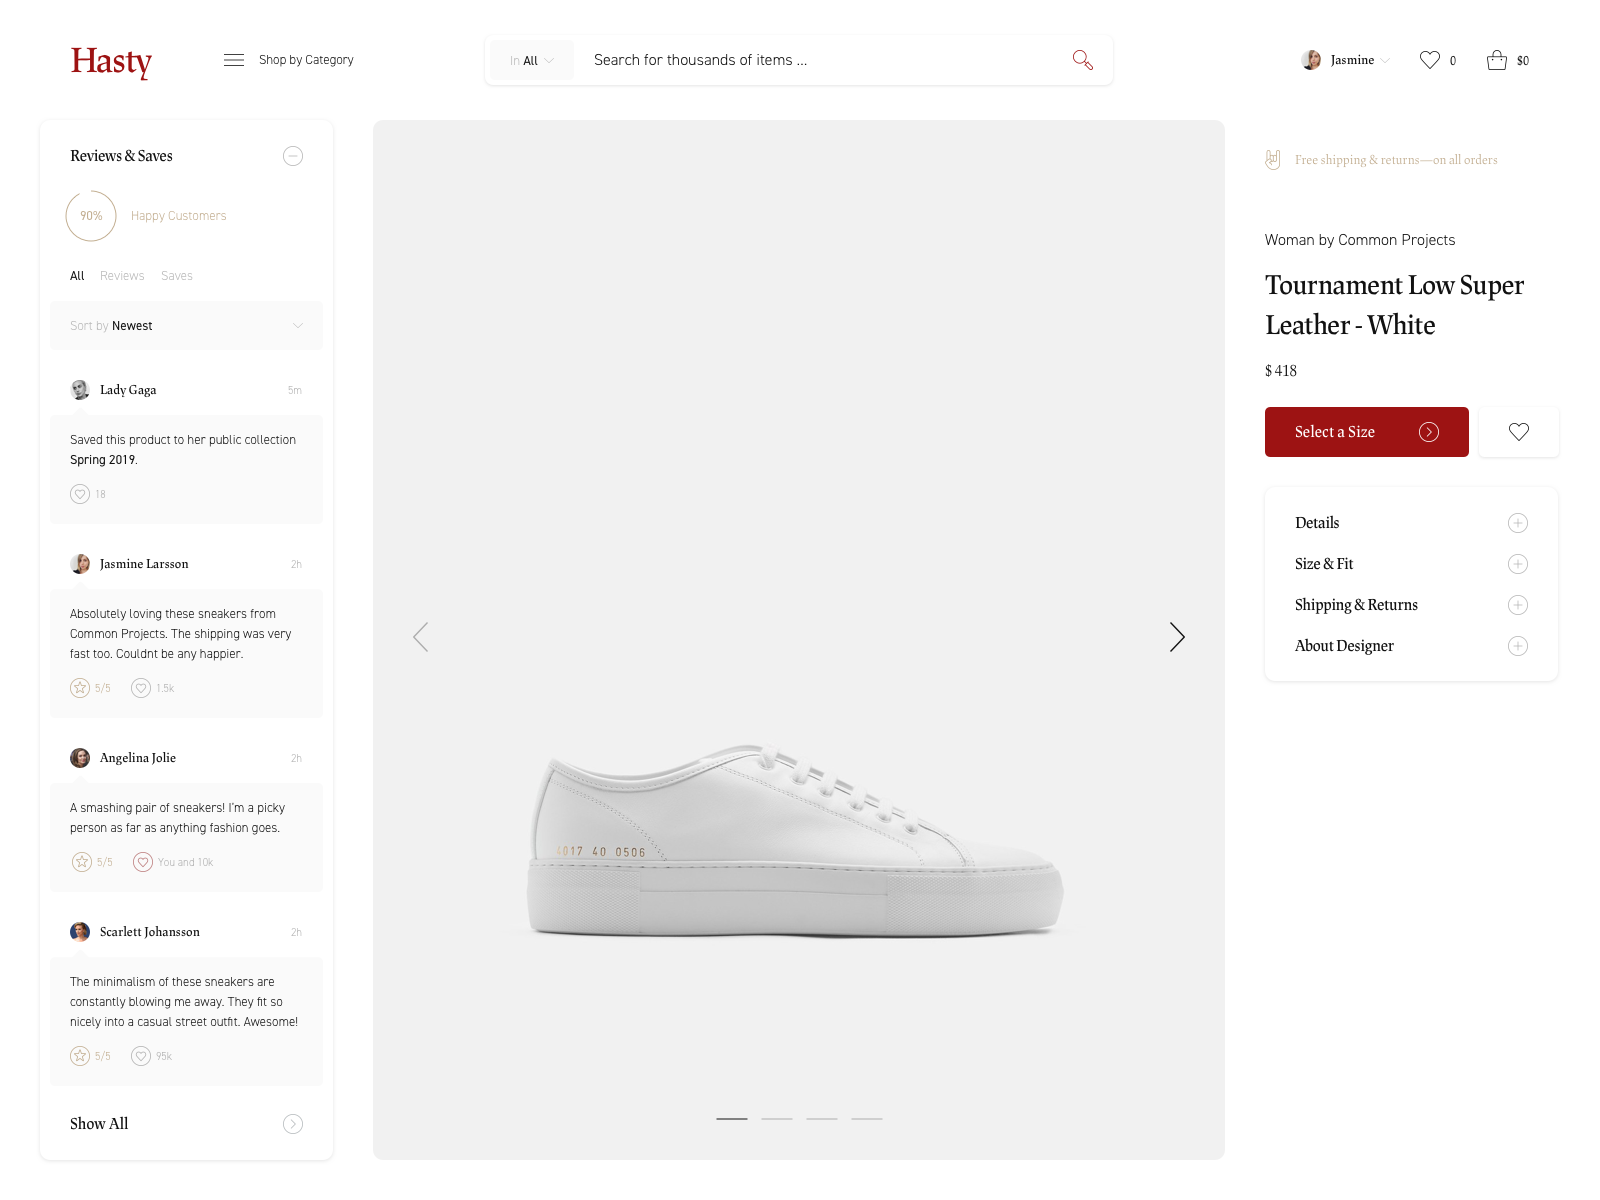Like Jasmine Larsson's review heart
Screen dimensions: 1600x1200
[141, 688]
